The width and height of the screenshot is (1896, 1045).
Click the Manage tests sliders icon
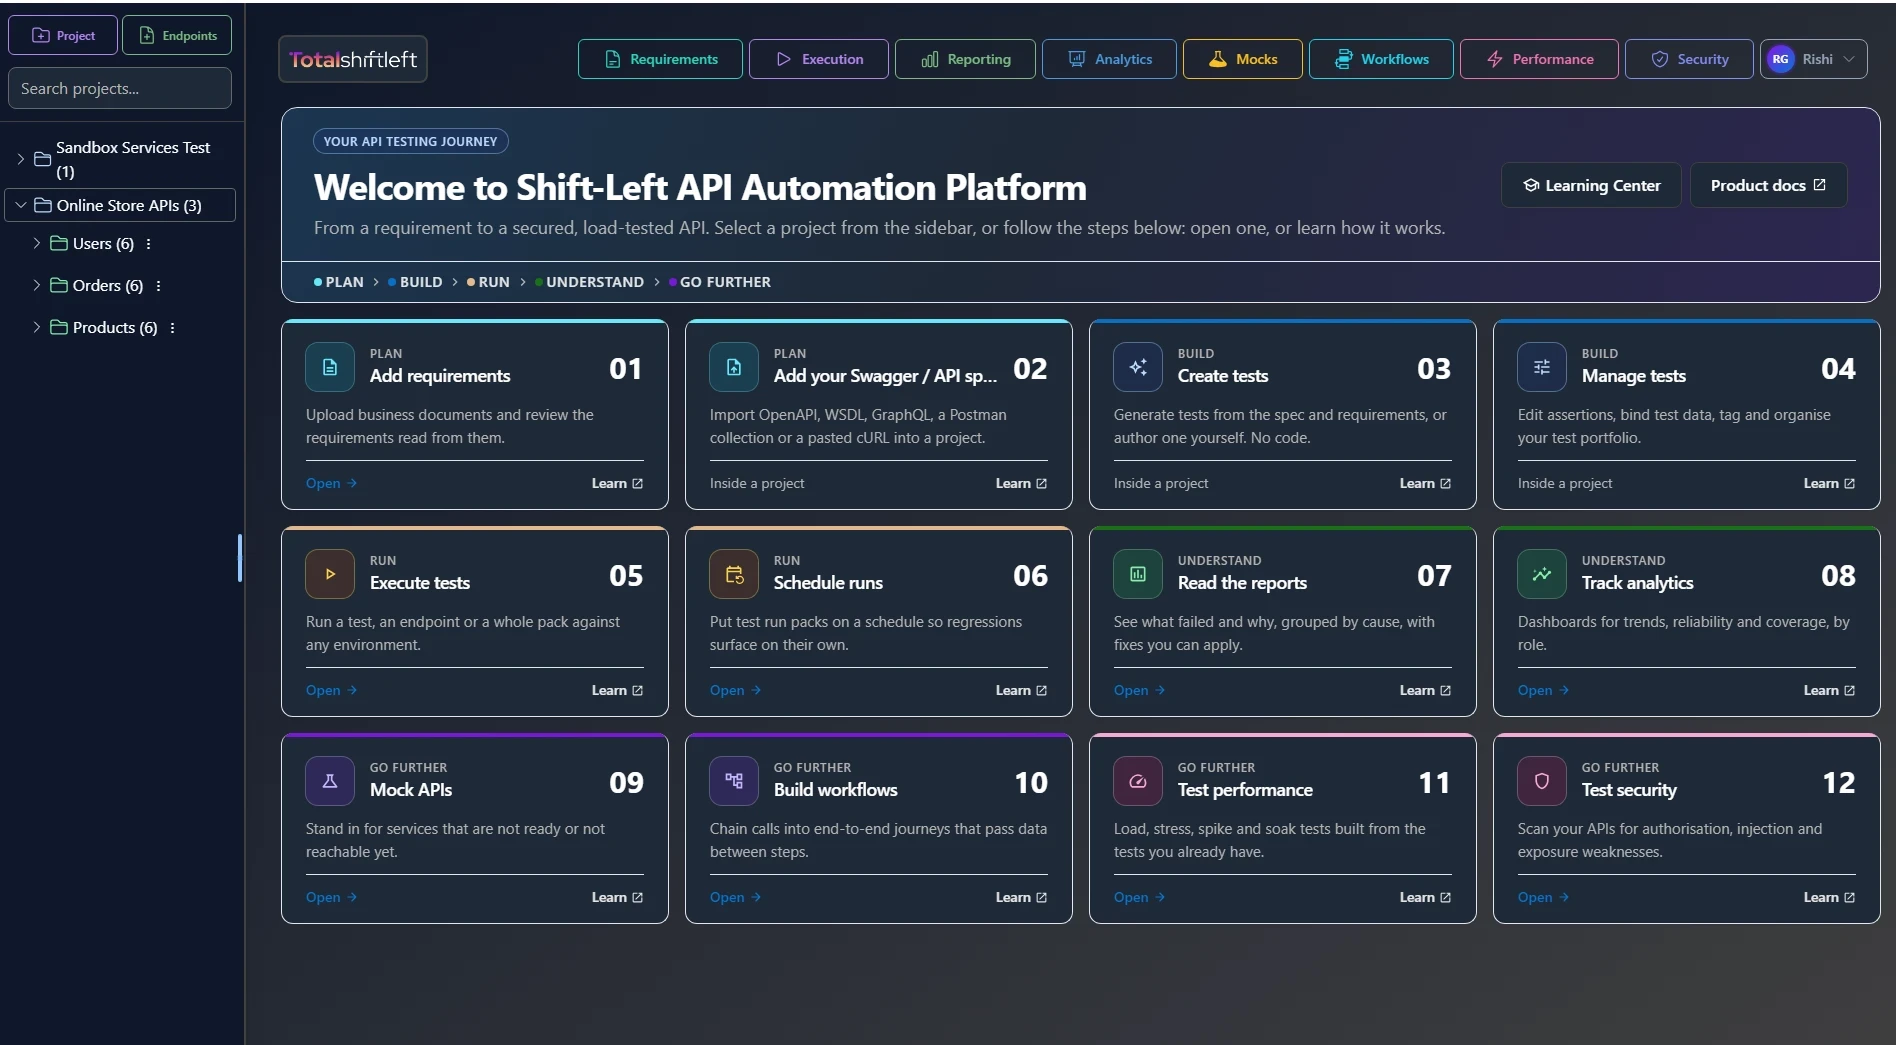(x=1542, y=367)
